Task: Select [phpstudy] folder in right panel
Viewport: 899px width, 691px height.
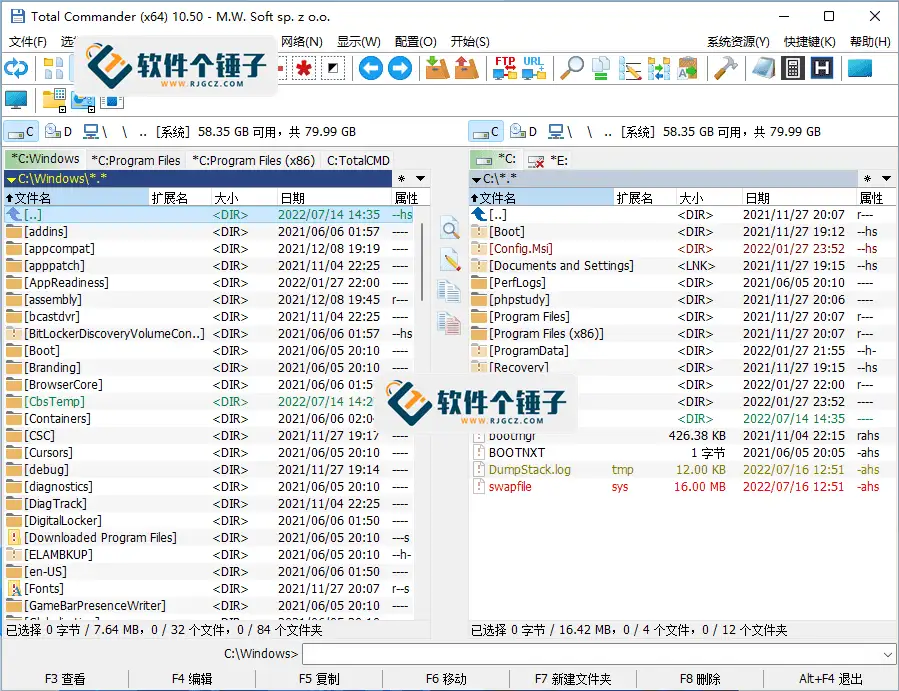Action: coord(682,299)
